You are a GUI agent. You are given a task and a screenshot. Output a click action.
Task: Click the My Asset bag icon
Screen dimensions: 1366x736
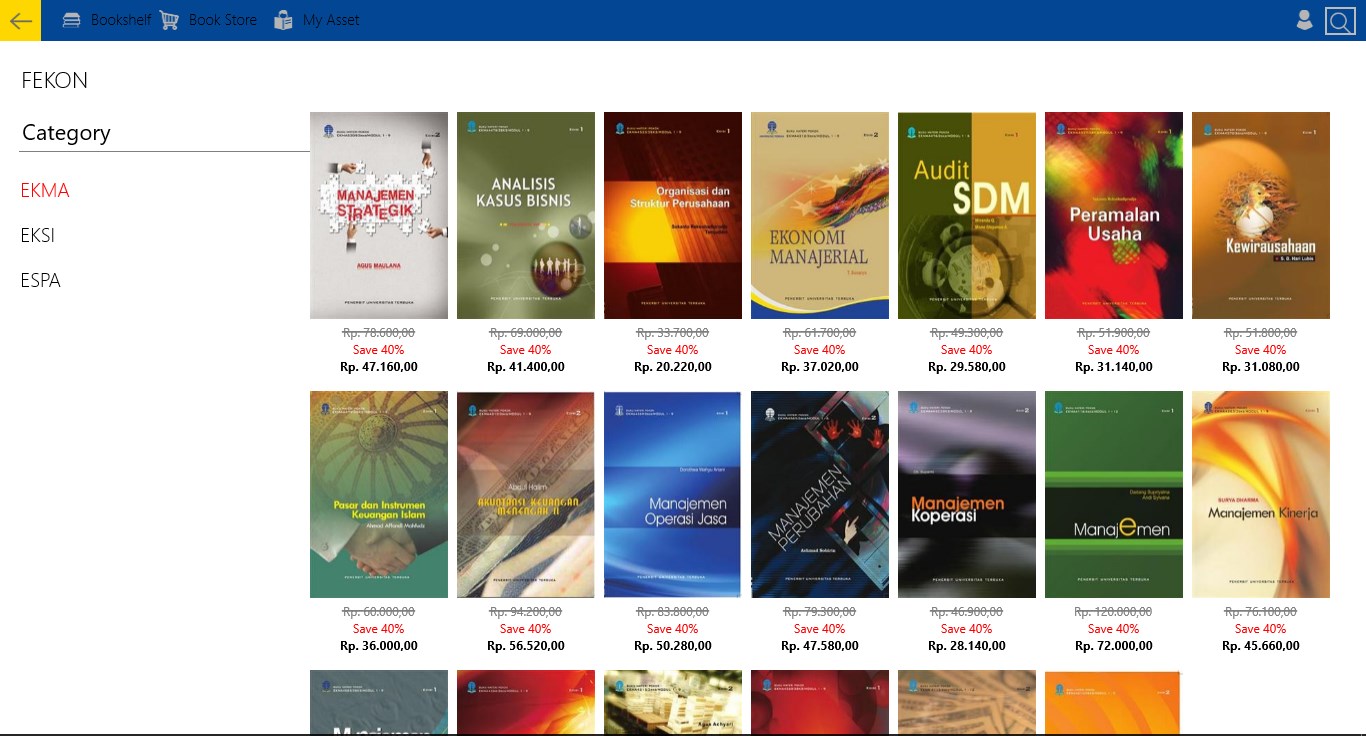[284, 20]
